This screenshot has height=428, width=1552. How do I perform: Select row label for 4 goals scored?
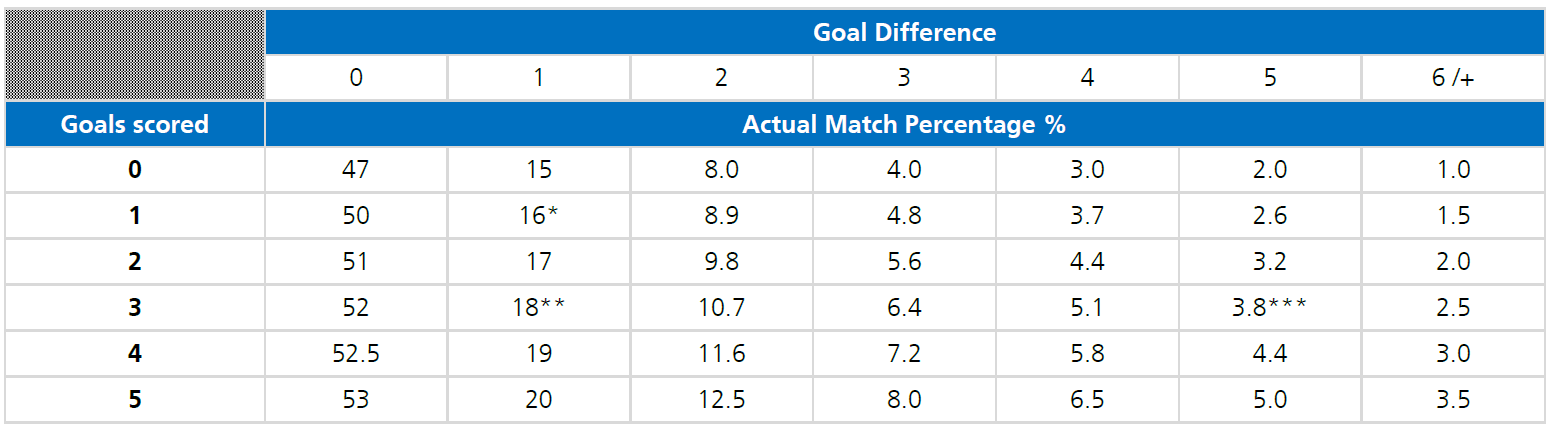pyautogui.click(x=135, y=354)
